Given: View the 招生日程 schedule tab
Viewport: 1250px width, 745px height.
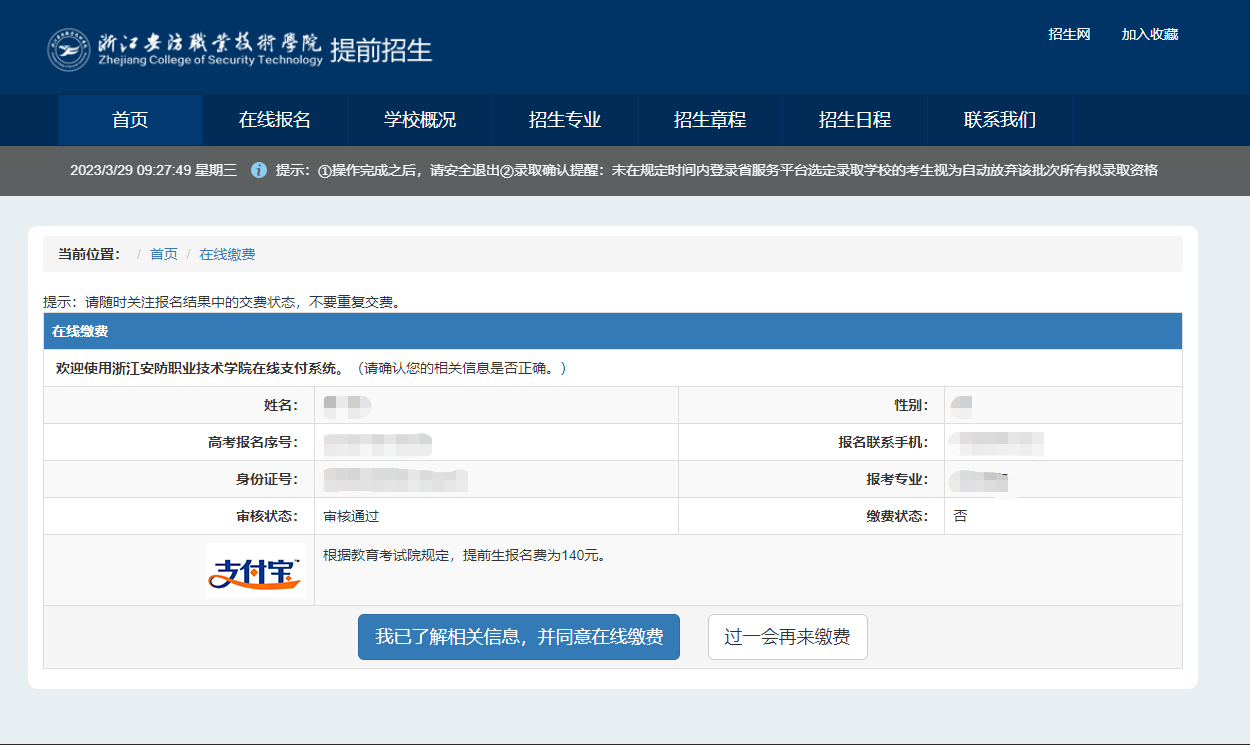Looking at the screenshot, I should point(855,120).
